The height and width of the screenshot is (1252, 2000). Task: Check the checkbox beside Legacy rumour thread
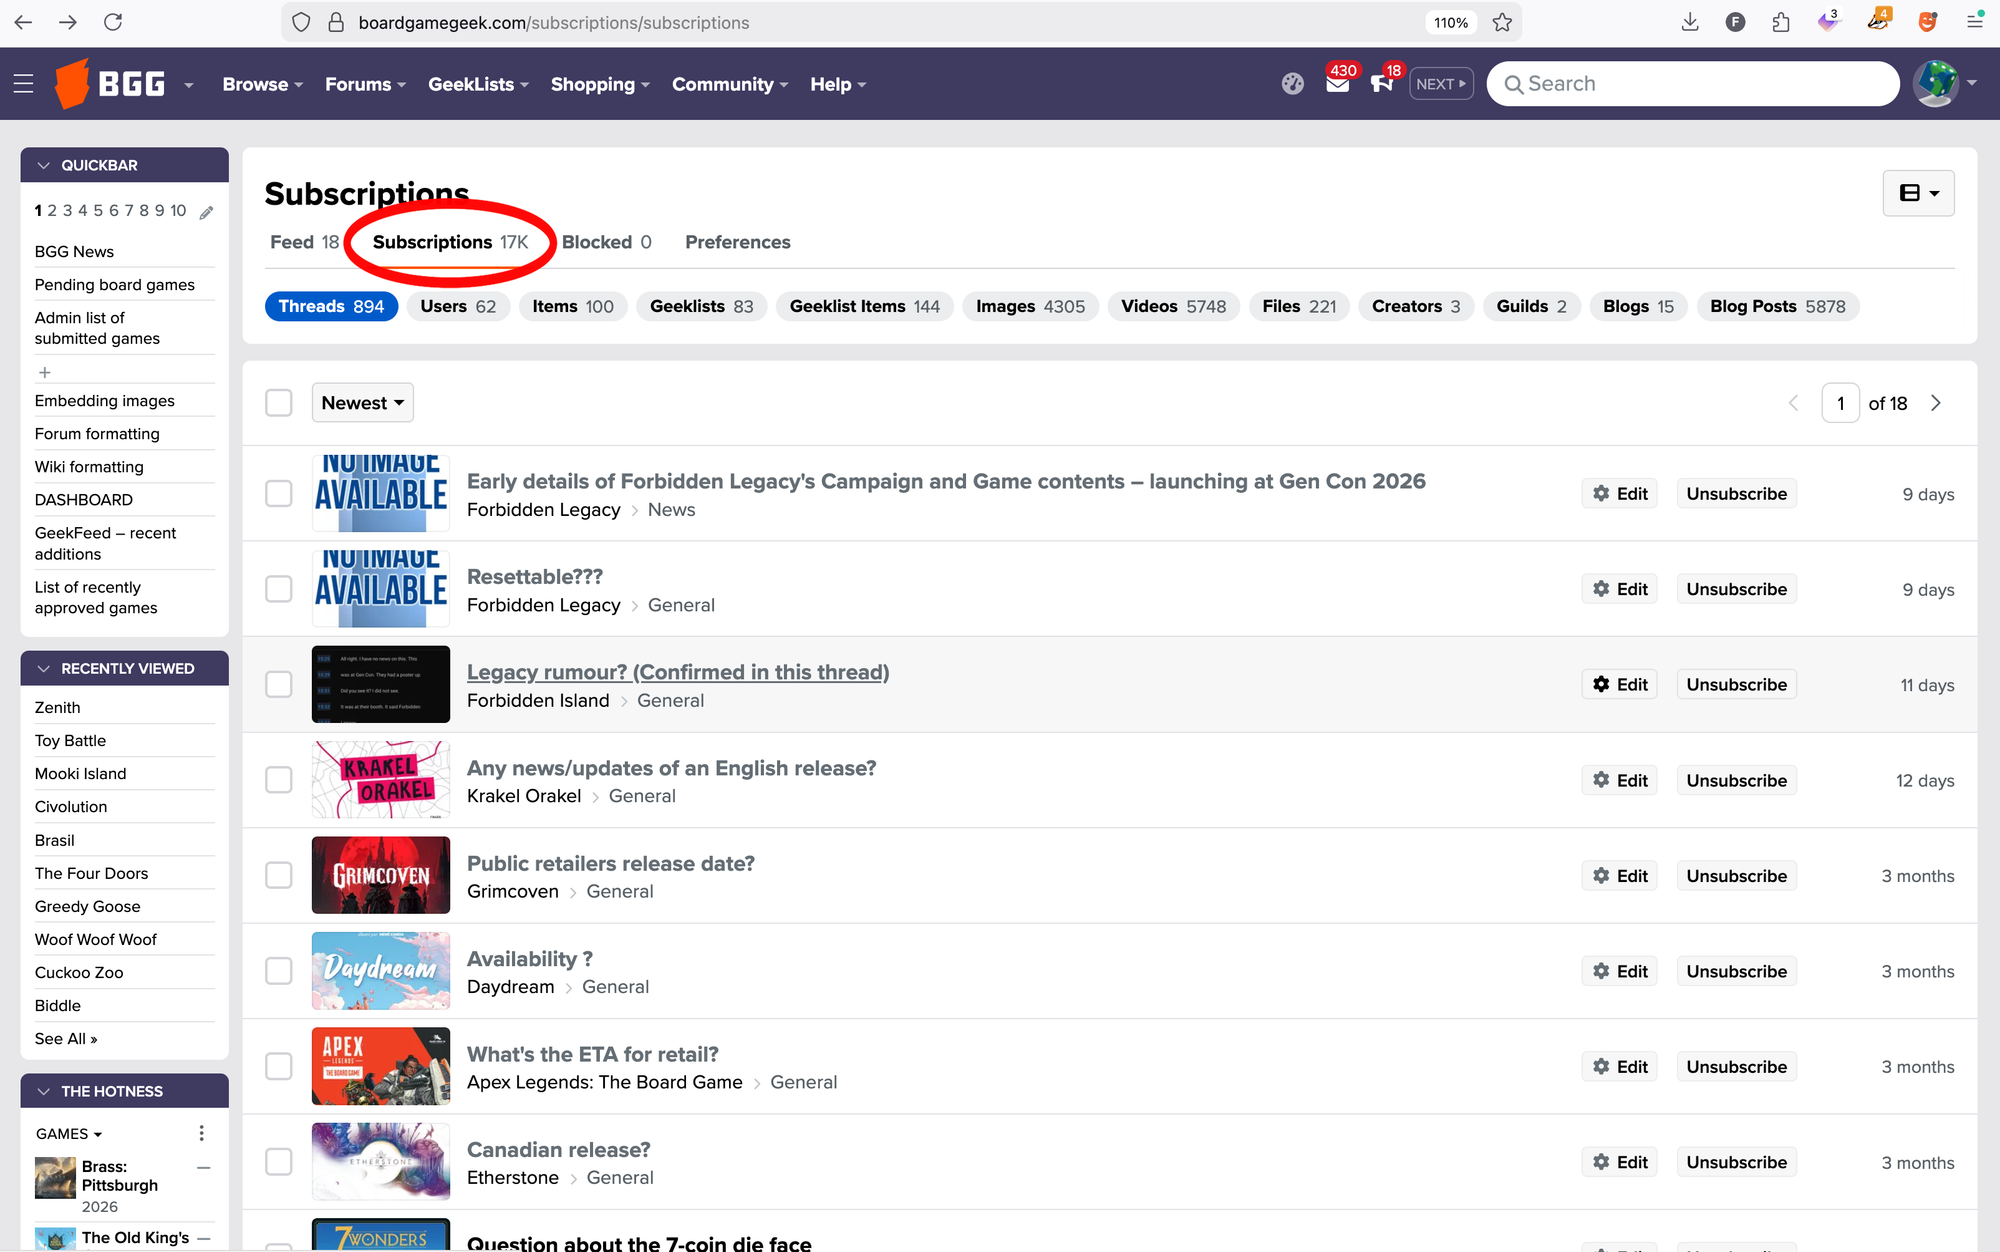(279, 684)
